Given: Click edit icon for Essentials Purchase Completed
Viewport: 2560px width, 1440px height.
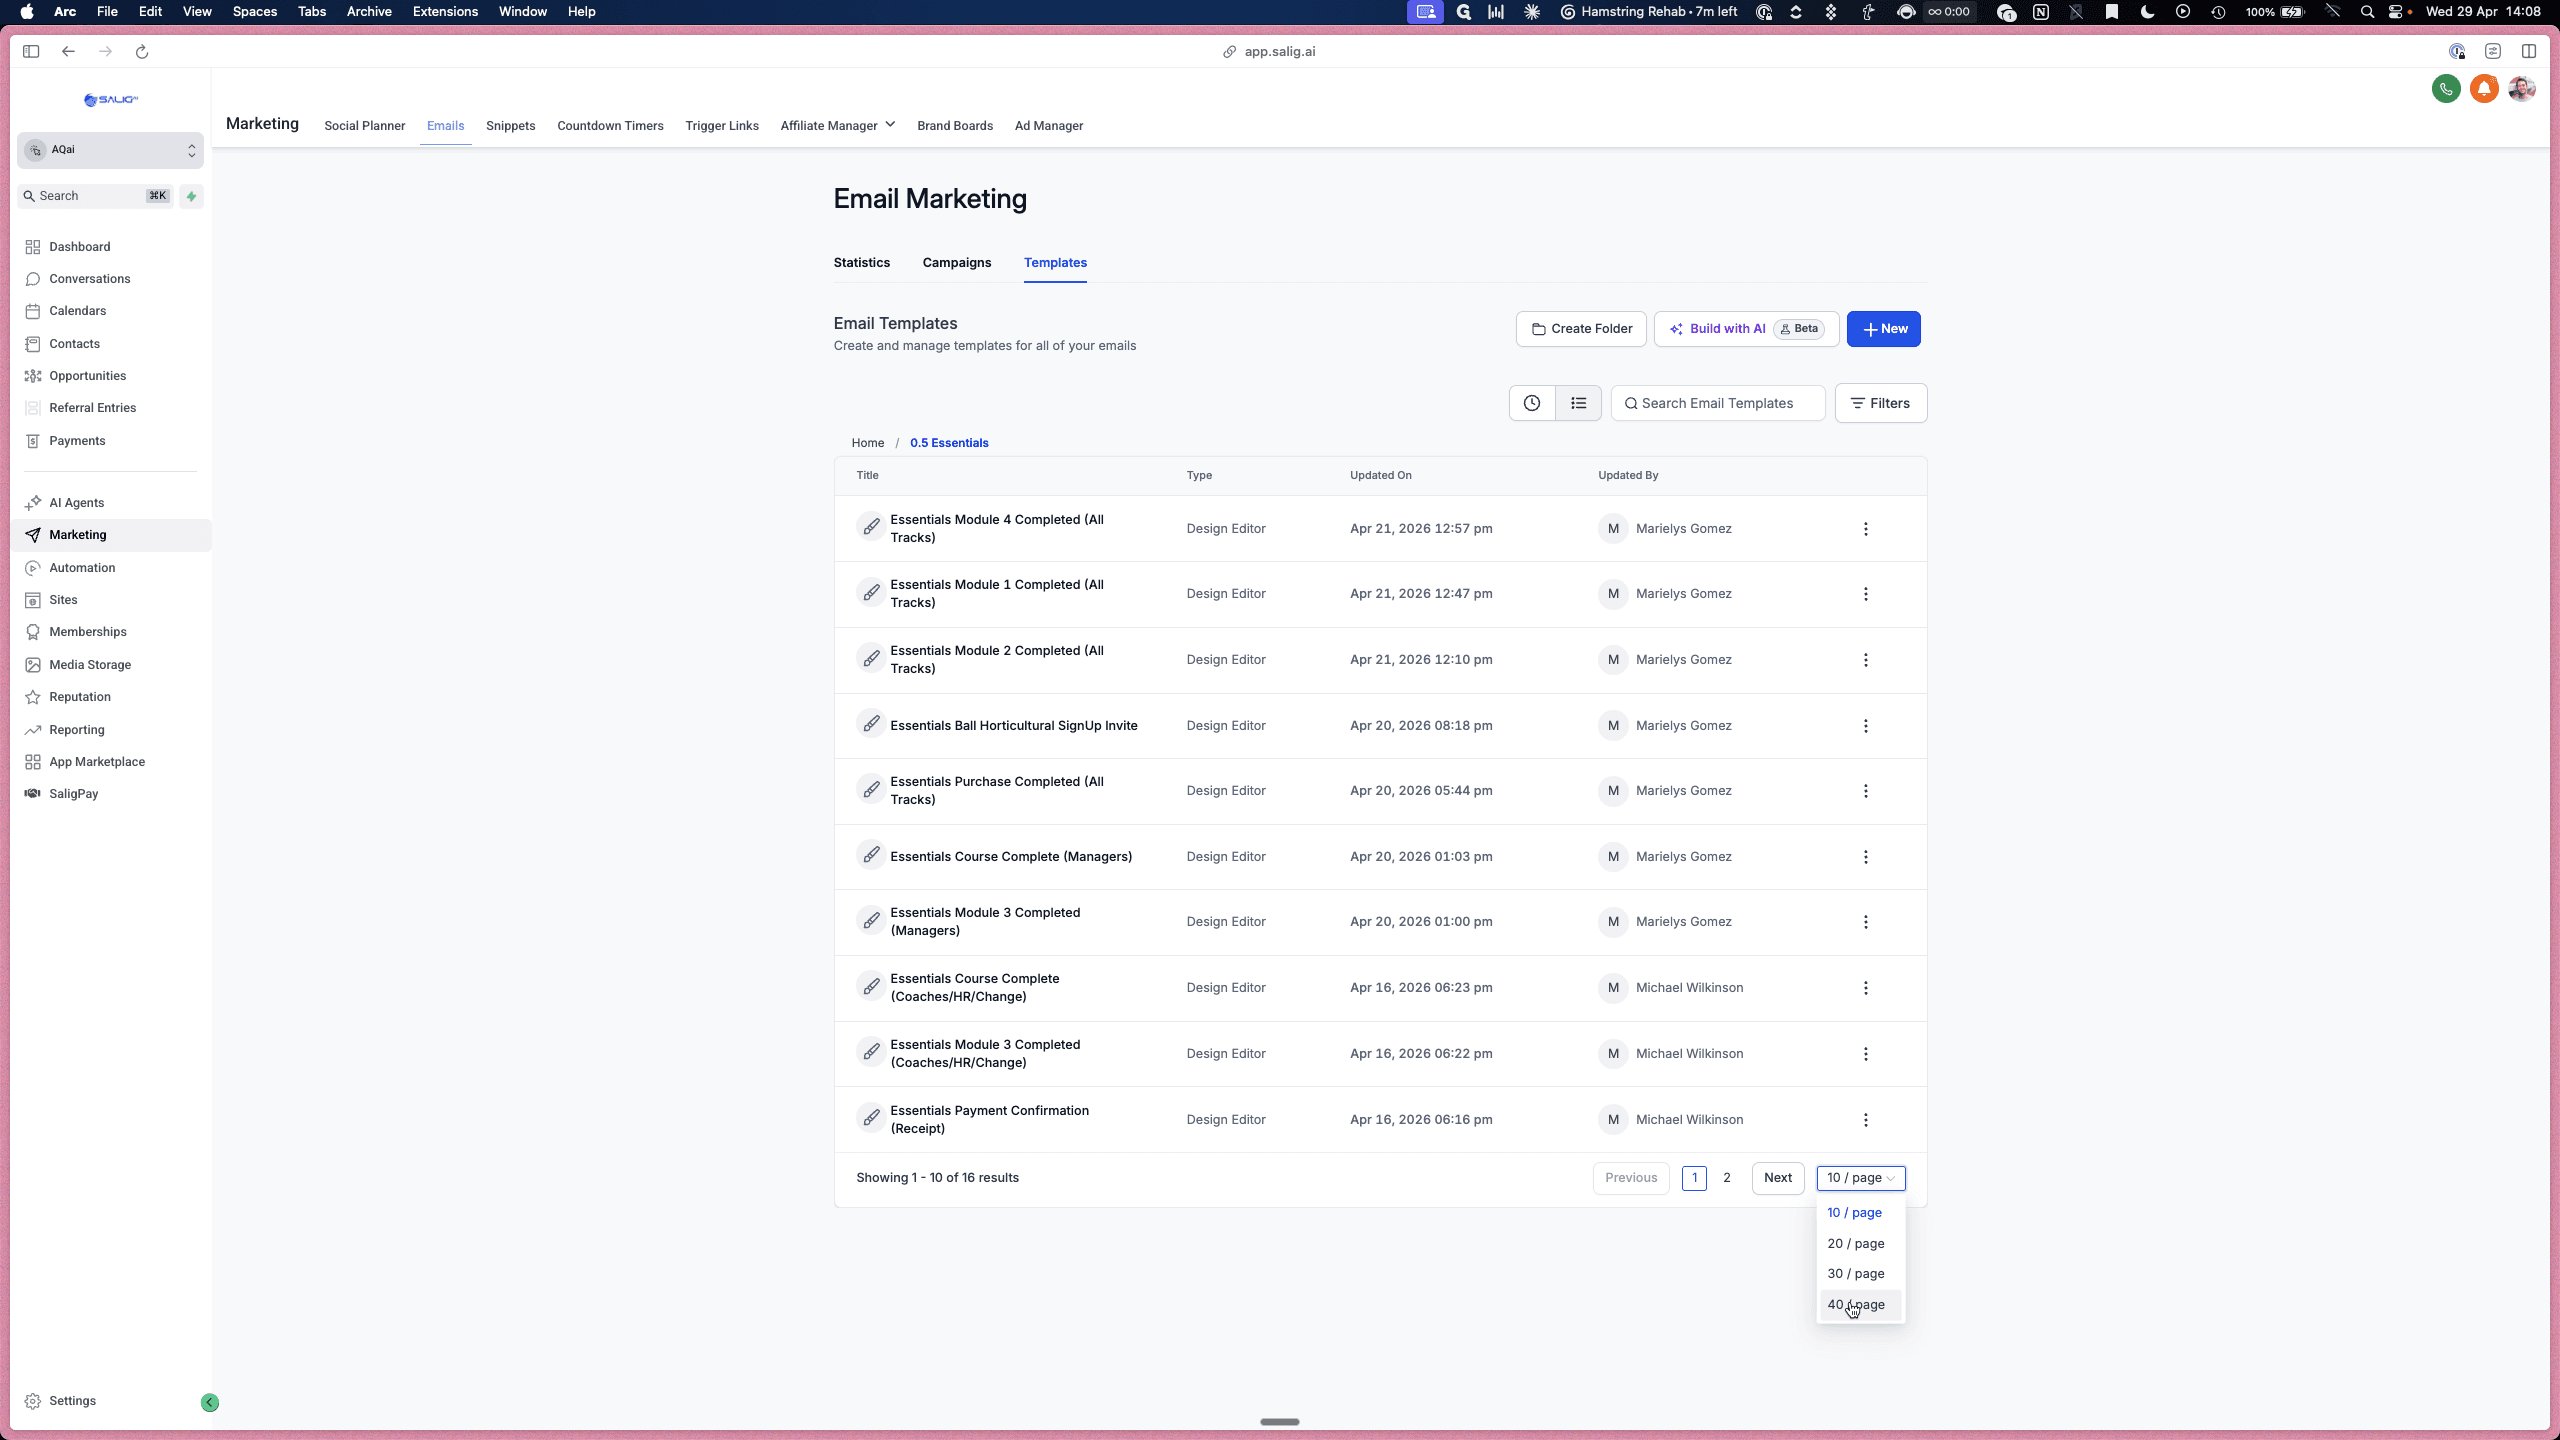Looking at the screenshot, I should (x=872, y=789).
